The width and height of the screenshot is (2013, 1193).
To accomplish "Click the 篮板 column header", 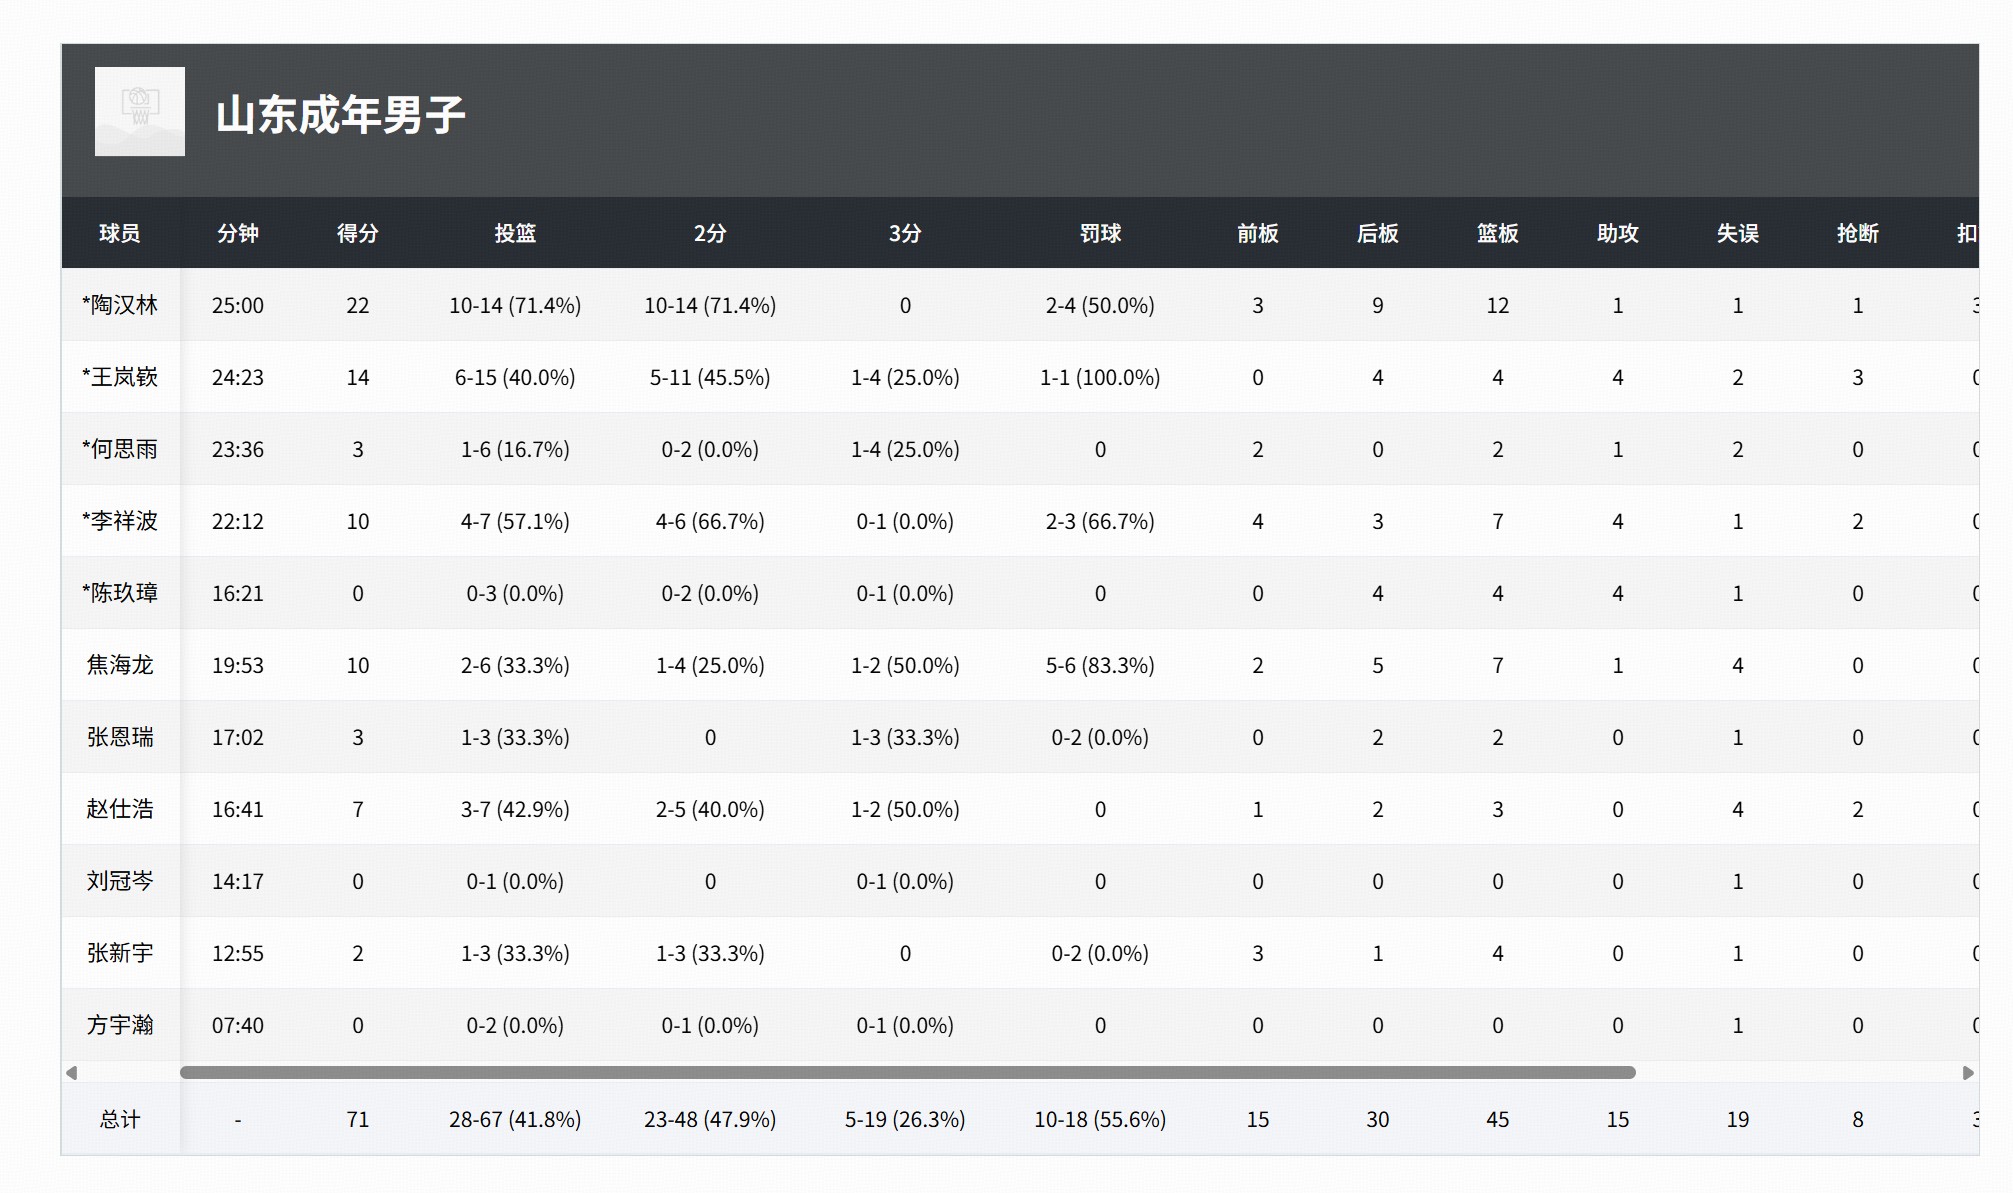I will point(1497,233).
